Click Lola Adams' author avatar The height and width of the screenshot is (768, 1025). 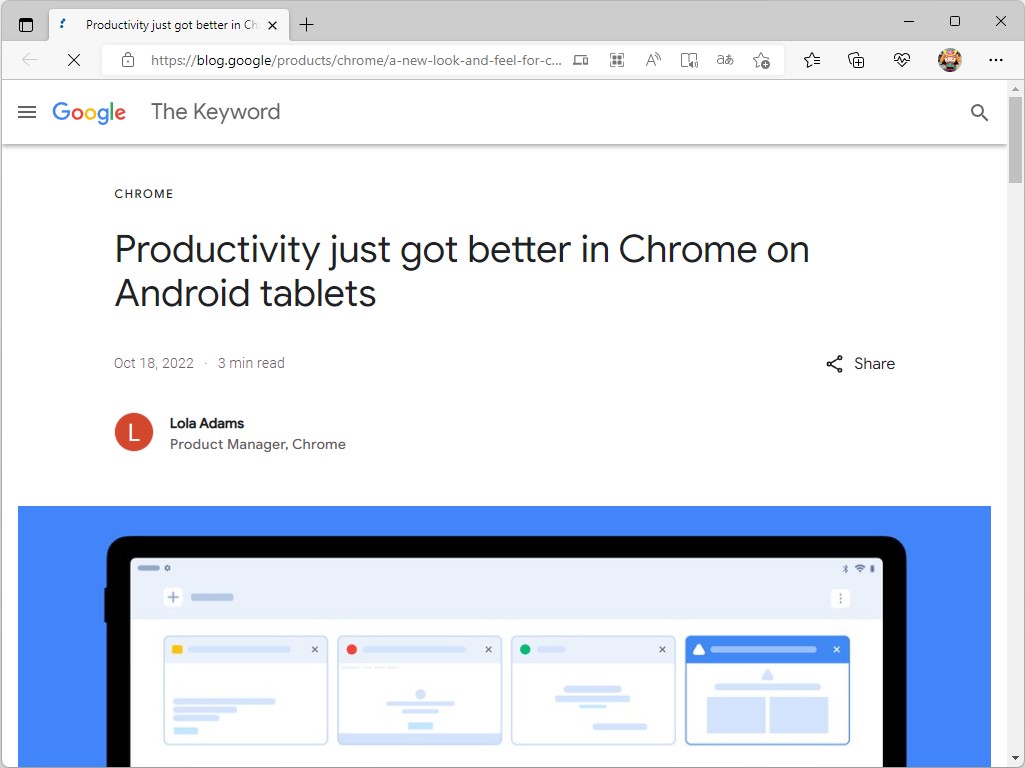click(133, 432)
